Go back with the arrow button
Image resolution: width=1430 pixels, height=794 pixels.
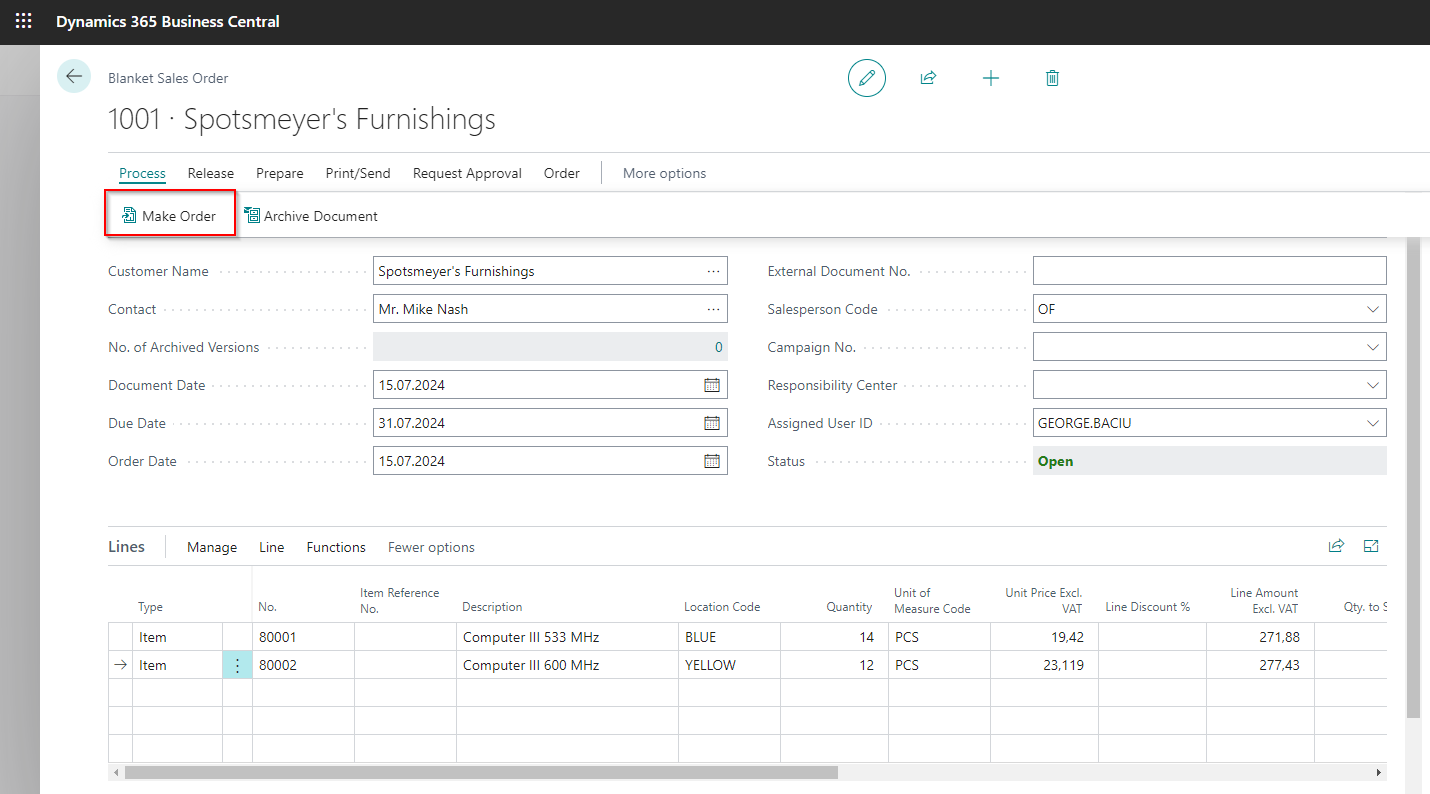tap(74, 77)
